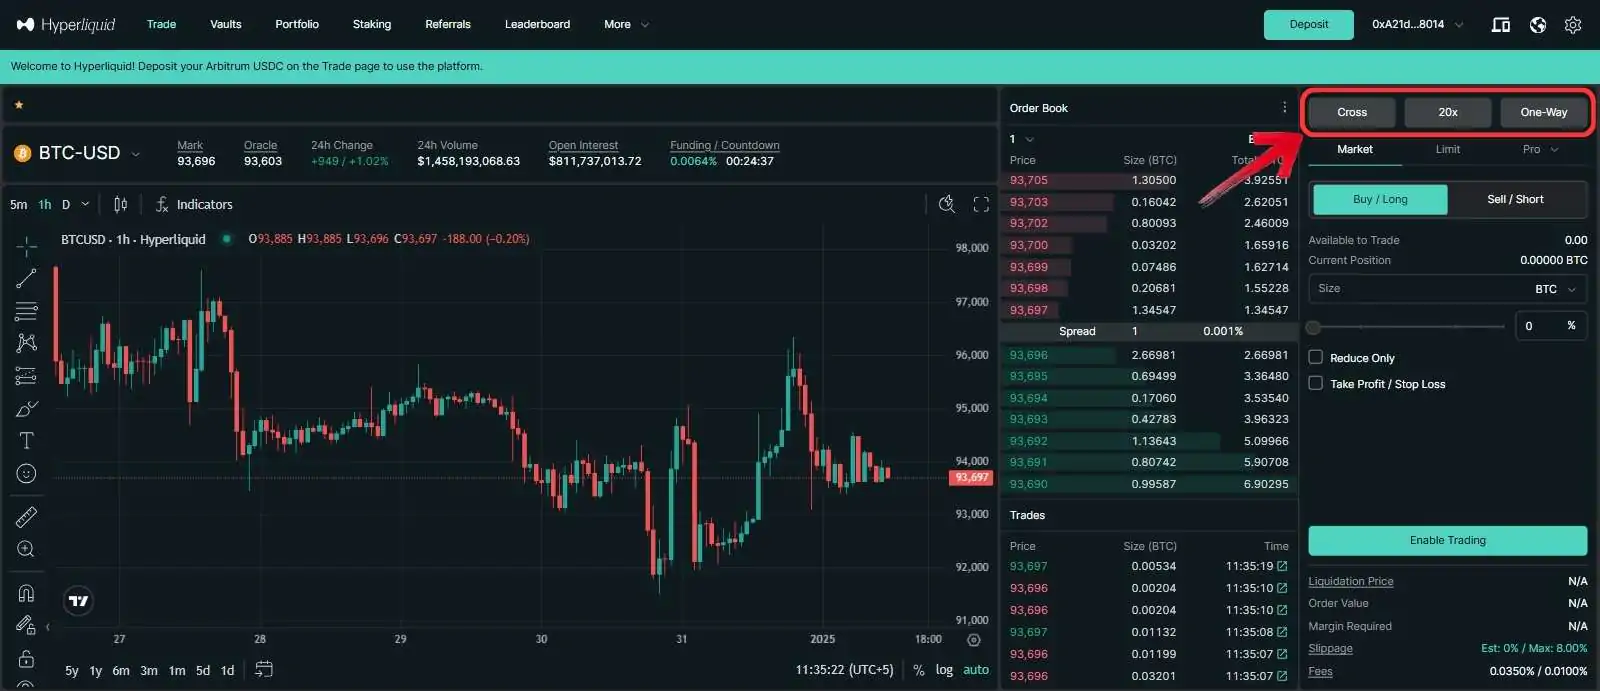Toggle lock all drawings
Viewport: 1600px width, 691px height.
click(x=27, y=659)
